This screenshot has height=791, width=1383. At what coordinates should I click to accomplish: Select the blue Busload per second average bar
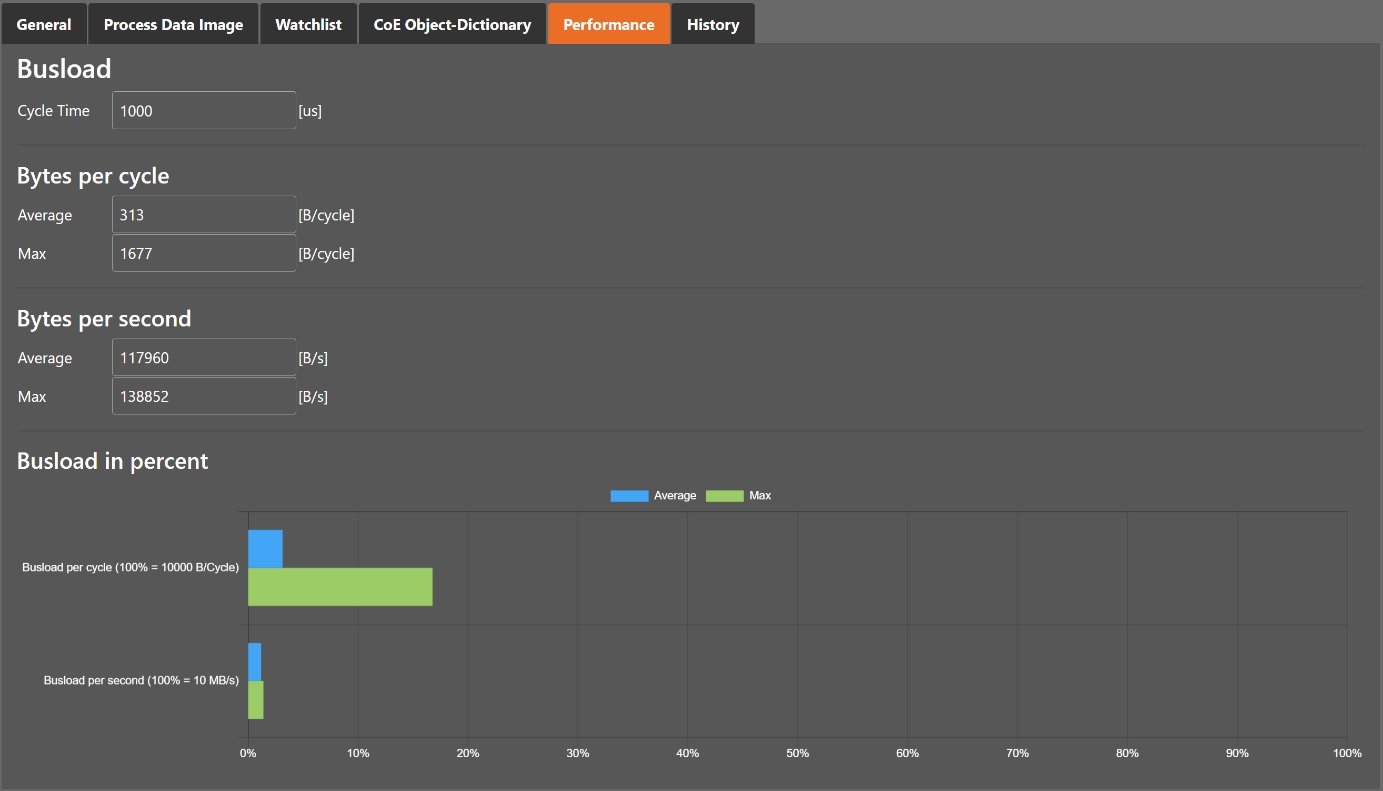click(254, 662)
